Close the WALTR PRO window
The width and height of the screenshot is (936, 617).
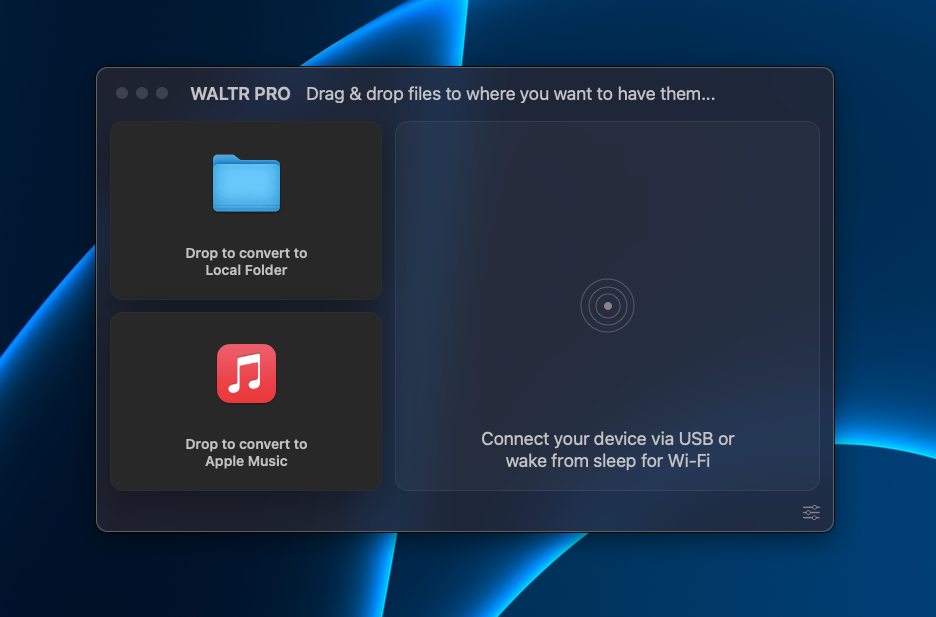(122, 93)
